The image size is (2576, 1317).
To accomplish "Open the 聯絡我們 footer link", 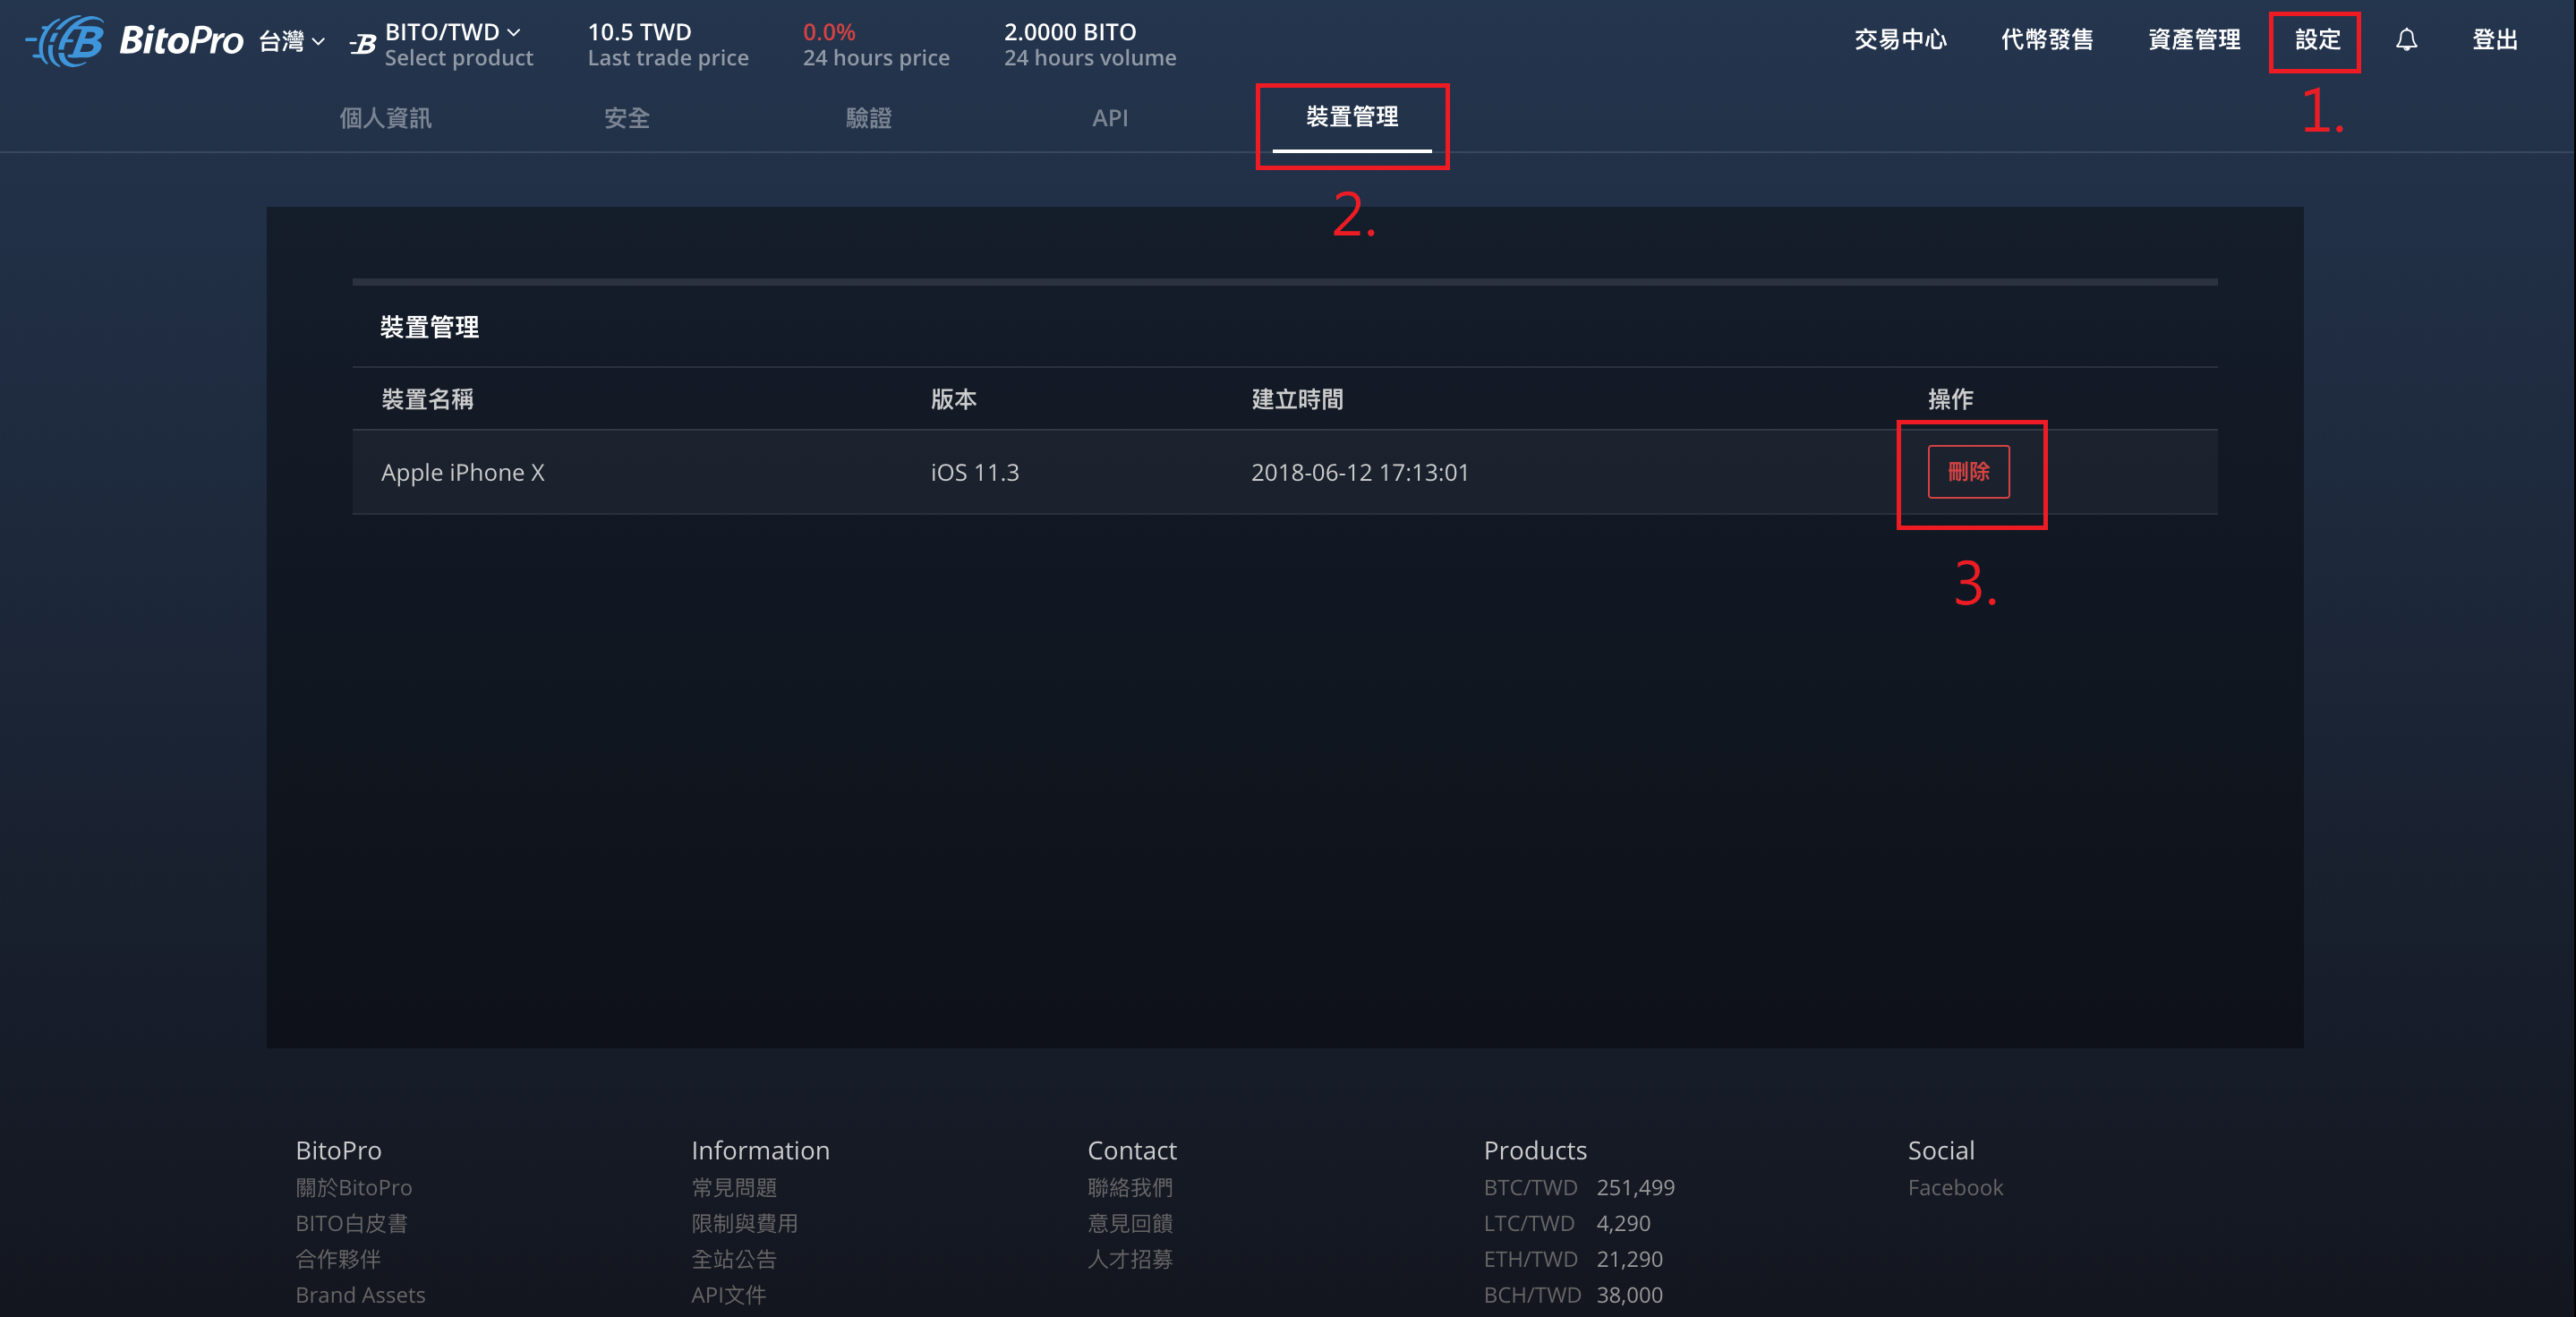I will click(1130, 1187).
